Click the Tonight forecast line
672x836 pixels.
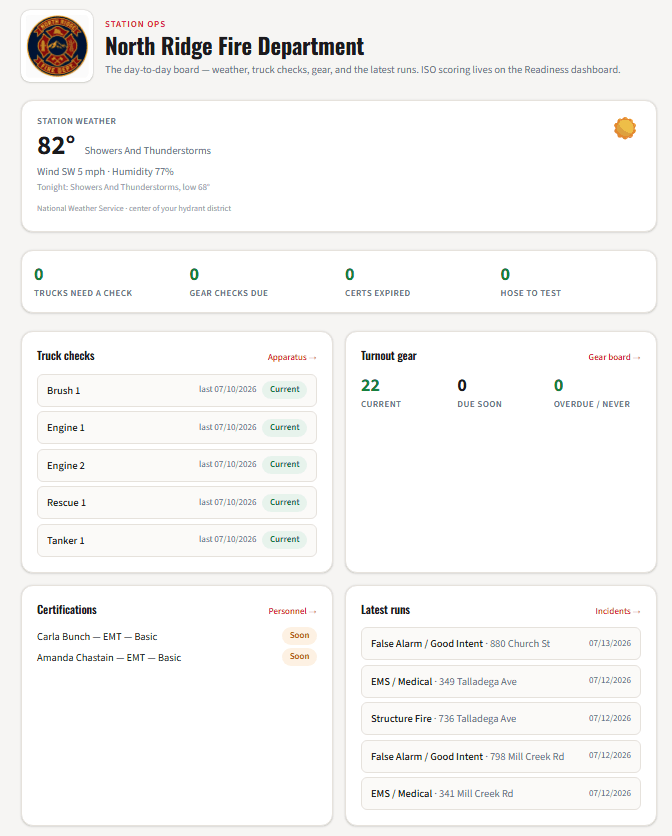click(123, 187)
